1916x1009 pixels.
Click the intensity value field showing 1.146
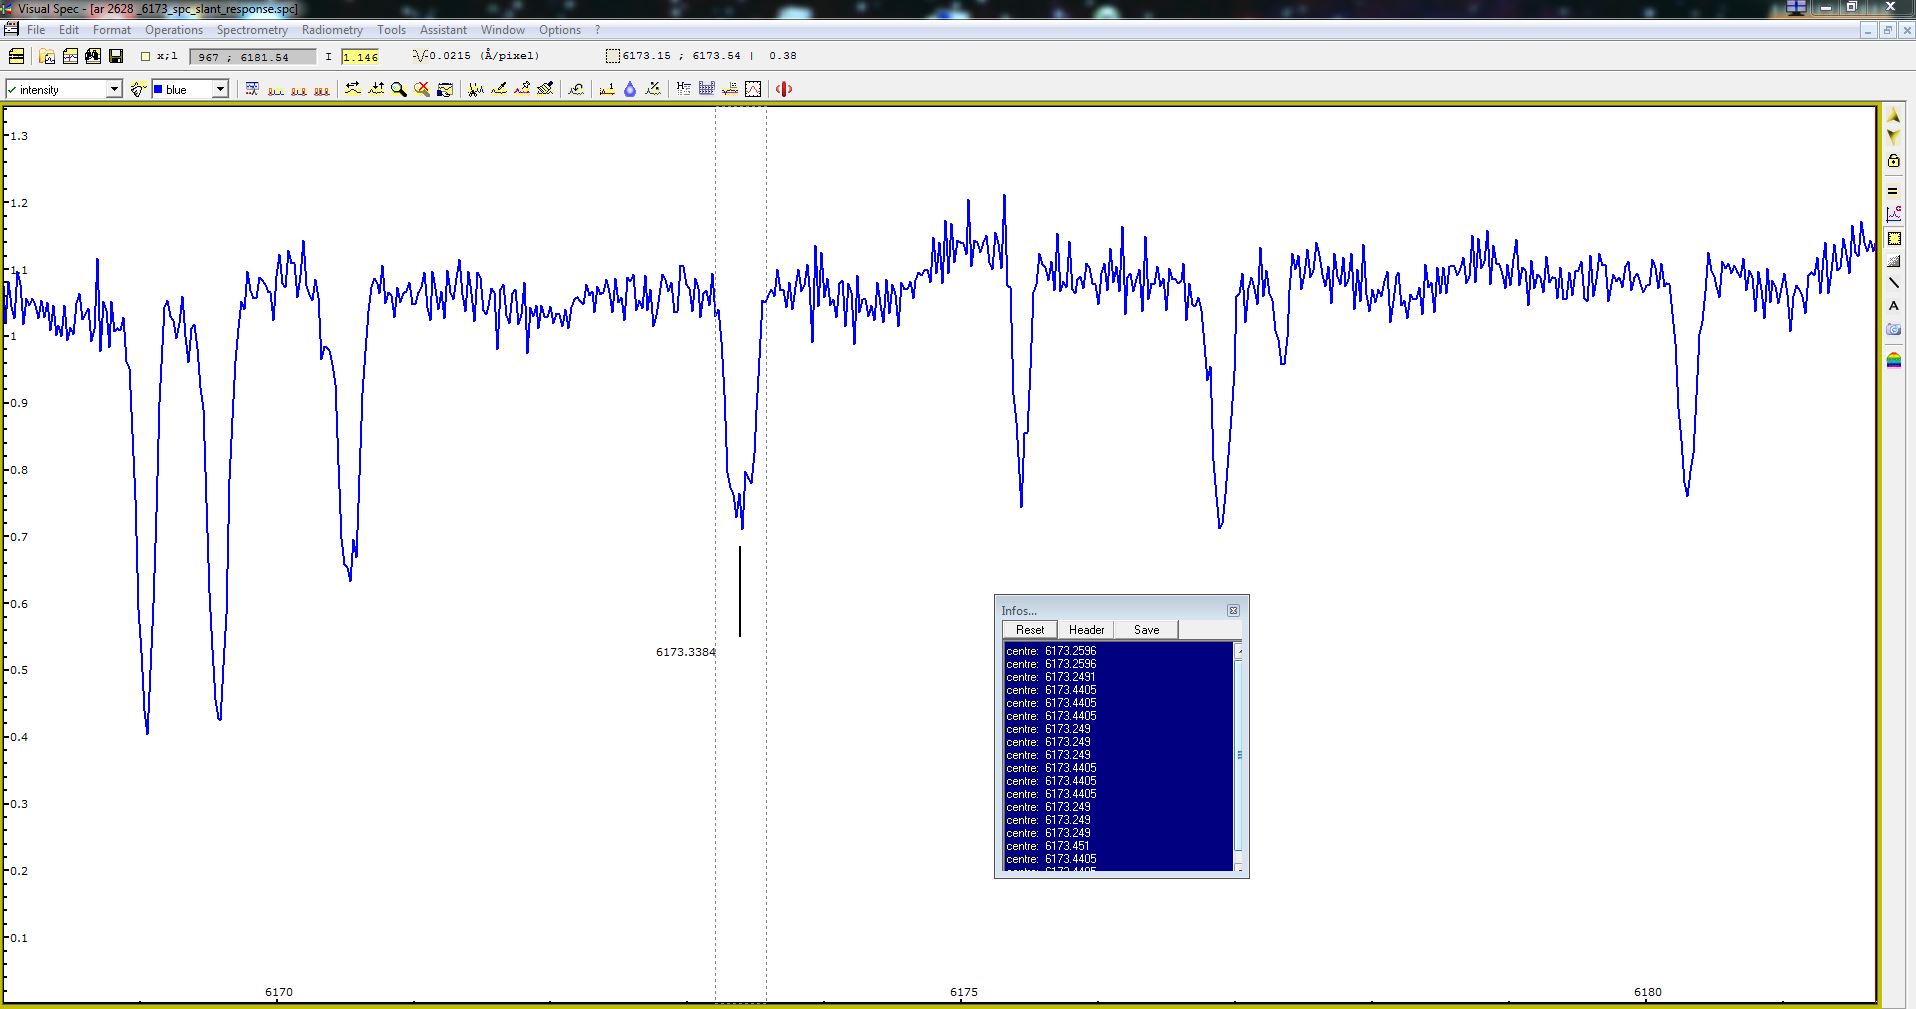pos(360,57)
